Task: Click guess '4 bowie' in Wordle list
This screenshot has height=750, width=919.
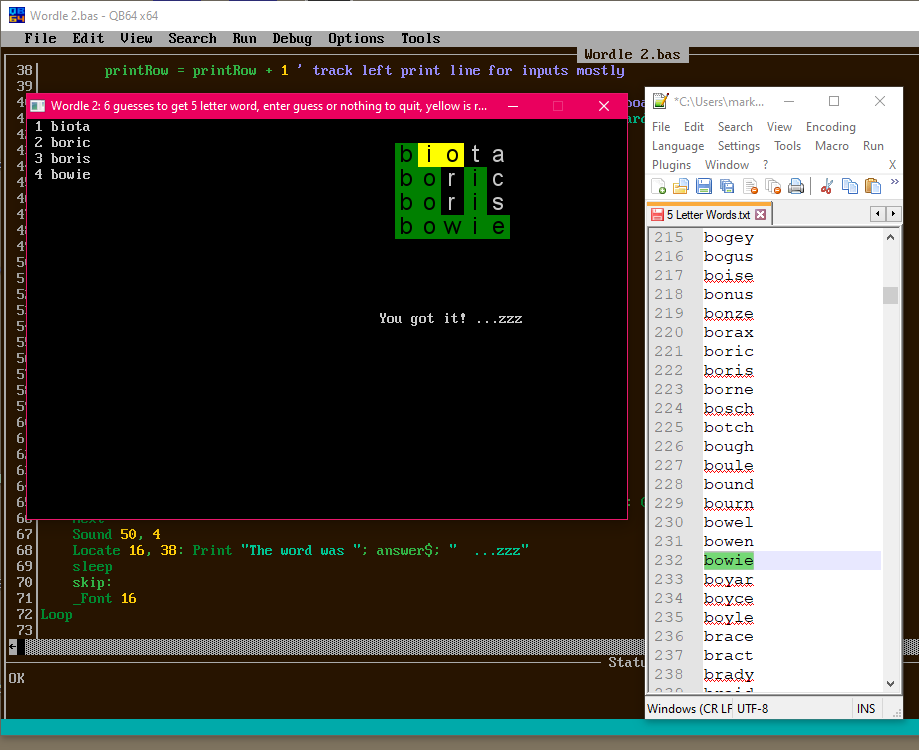Action: pyautogui.click(x=62, y=175)
